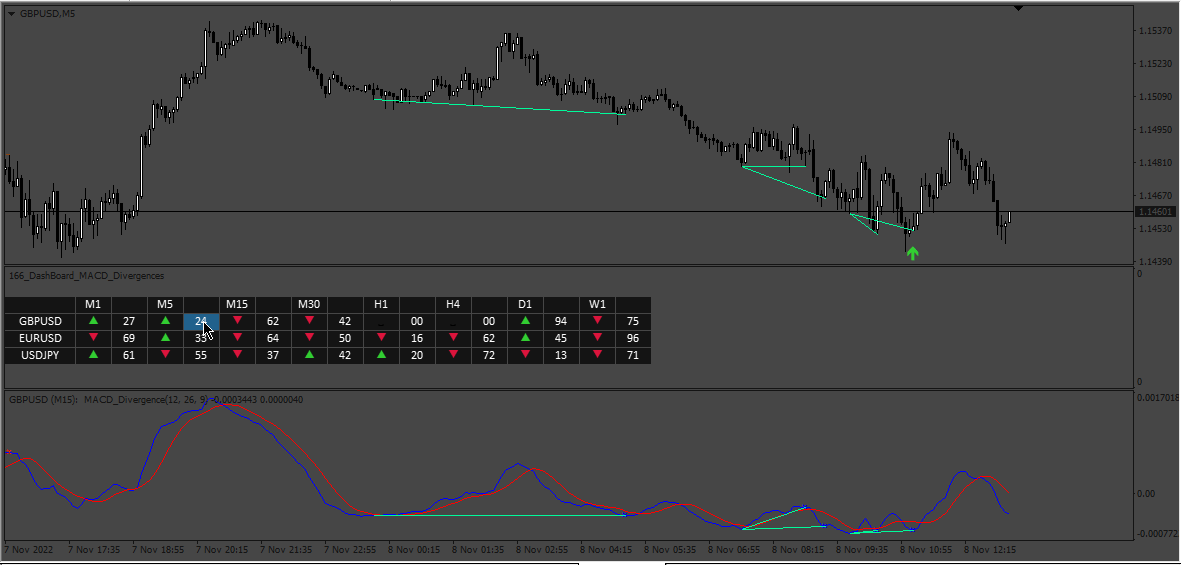
Task: Open USDJPY H4 cell with value 72
Action: coord(489,356)
